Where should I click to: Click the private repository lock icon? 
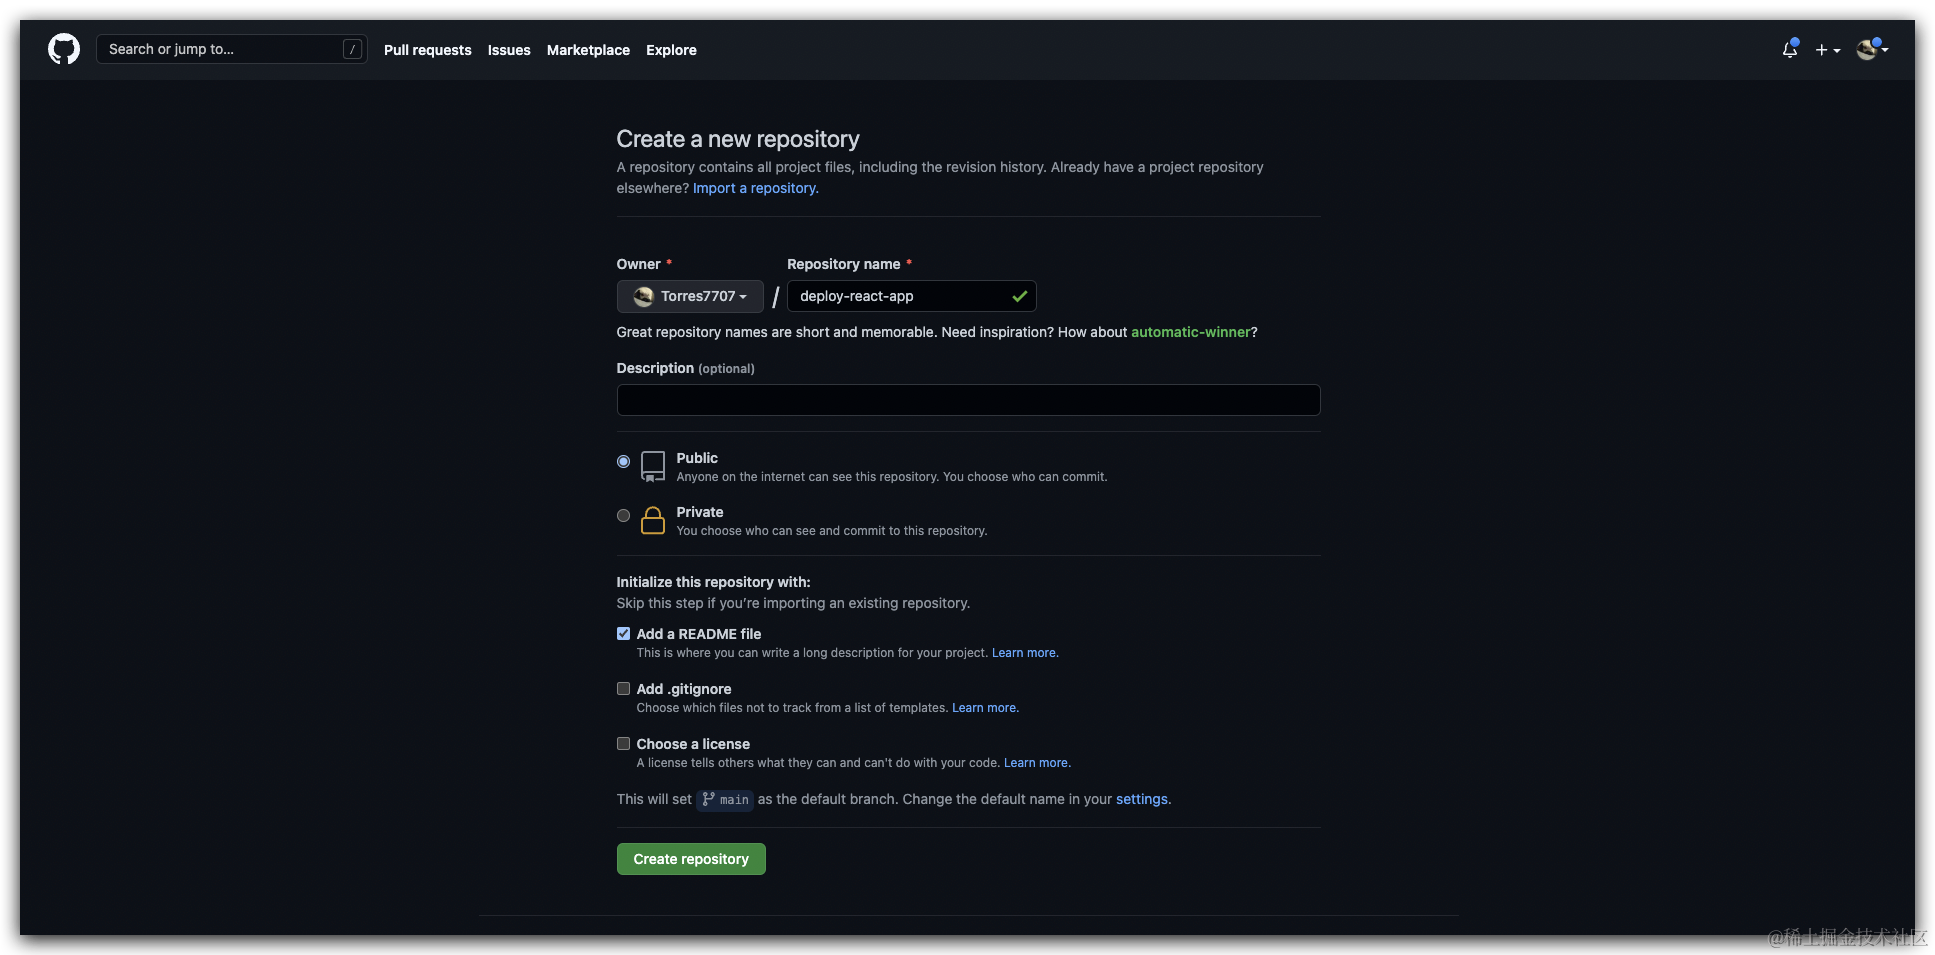653,520
